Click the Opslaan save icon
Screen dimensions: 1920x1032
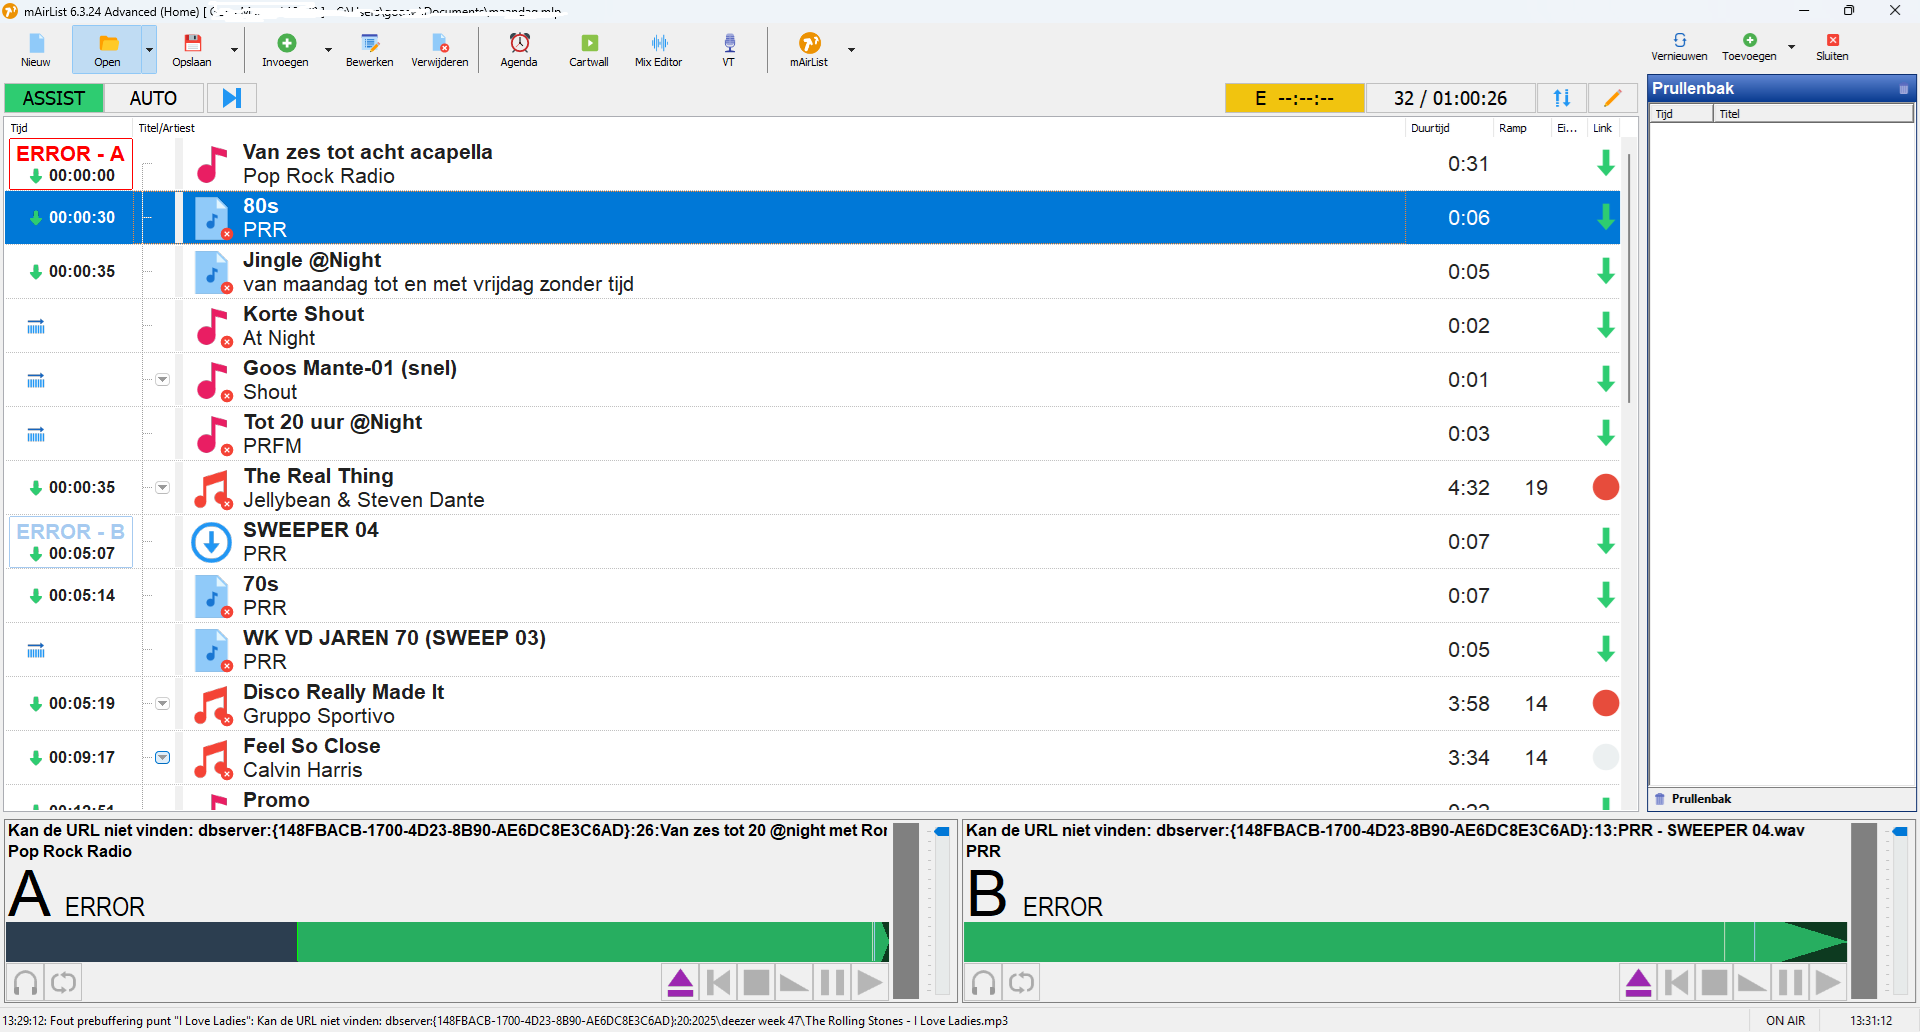[192, 48]
